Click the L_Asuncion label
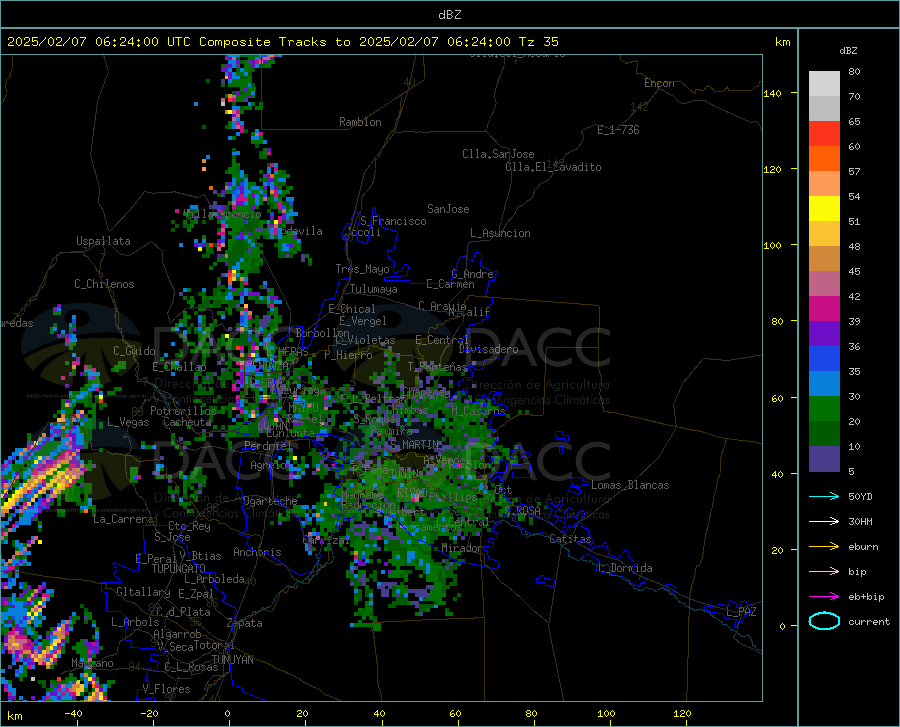Viewport: 900px width, 727px height. click(x=500, y=233)
